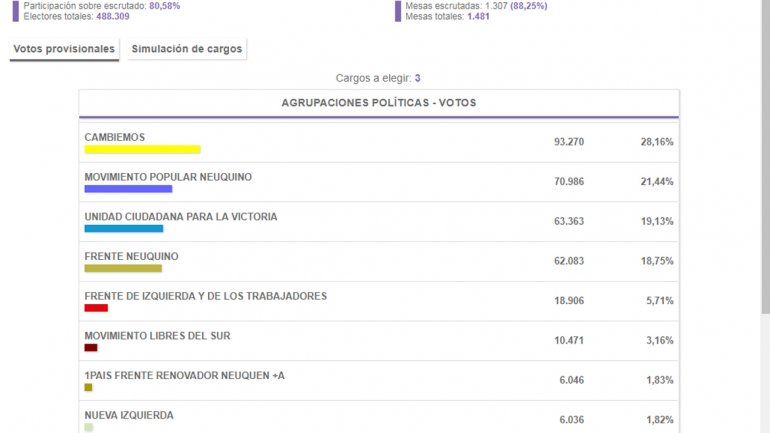Click the Frente Neuquino olive bar

click(123, 268)
